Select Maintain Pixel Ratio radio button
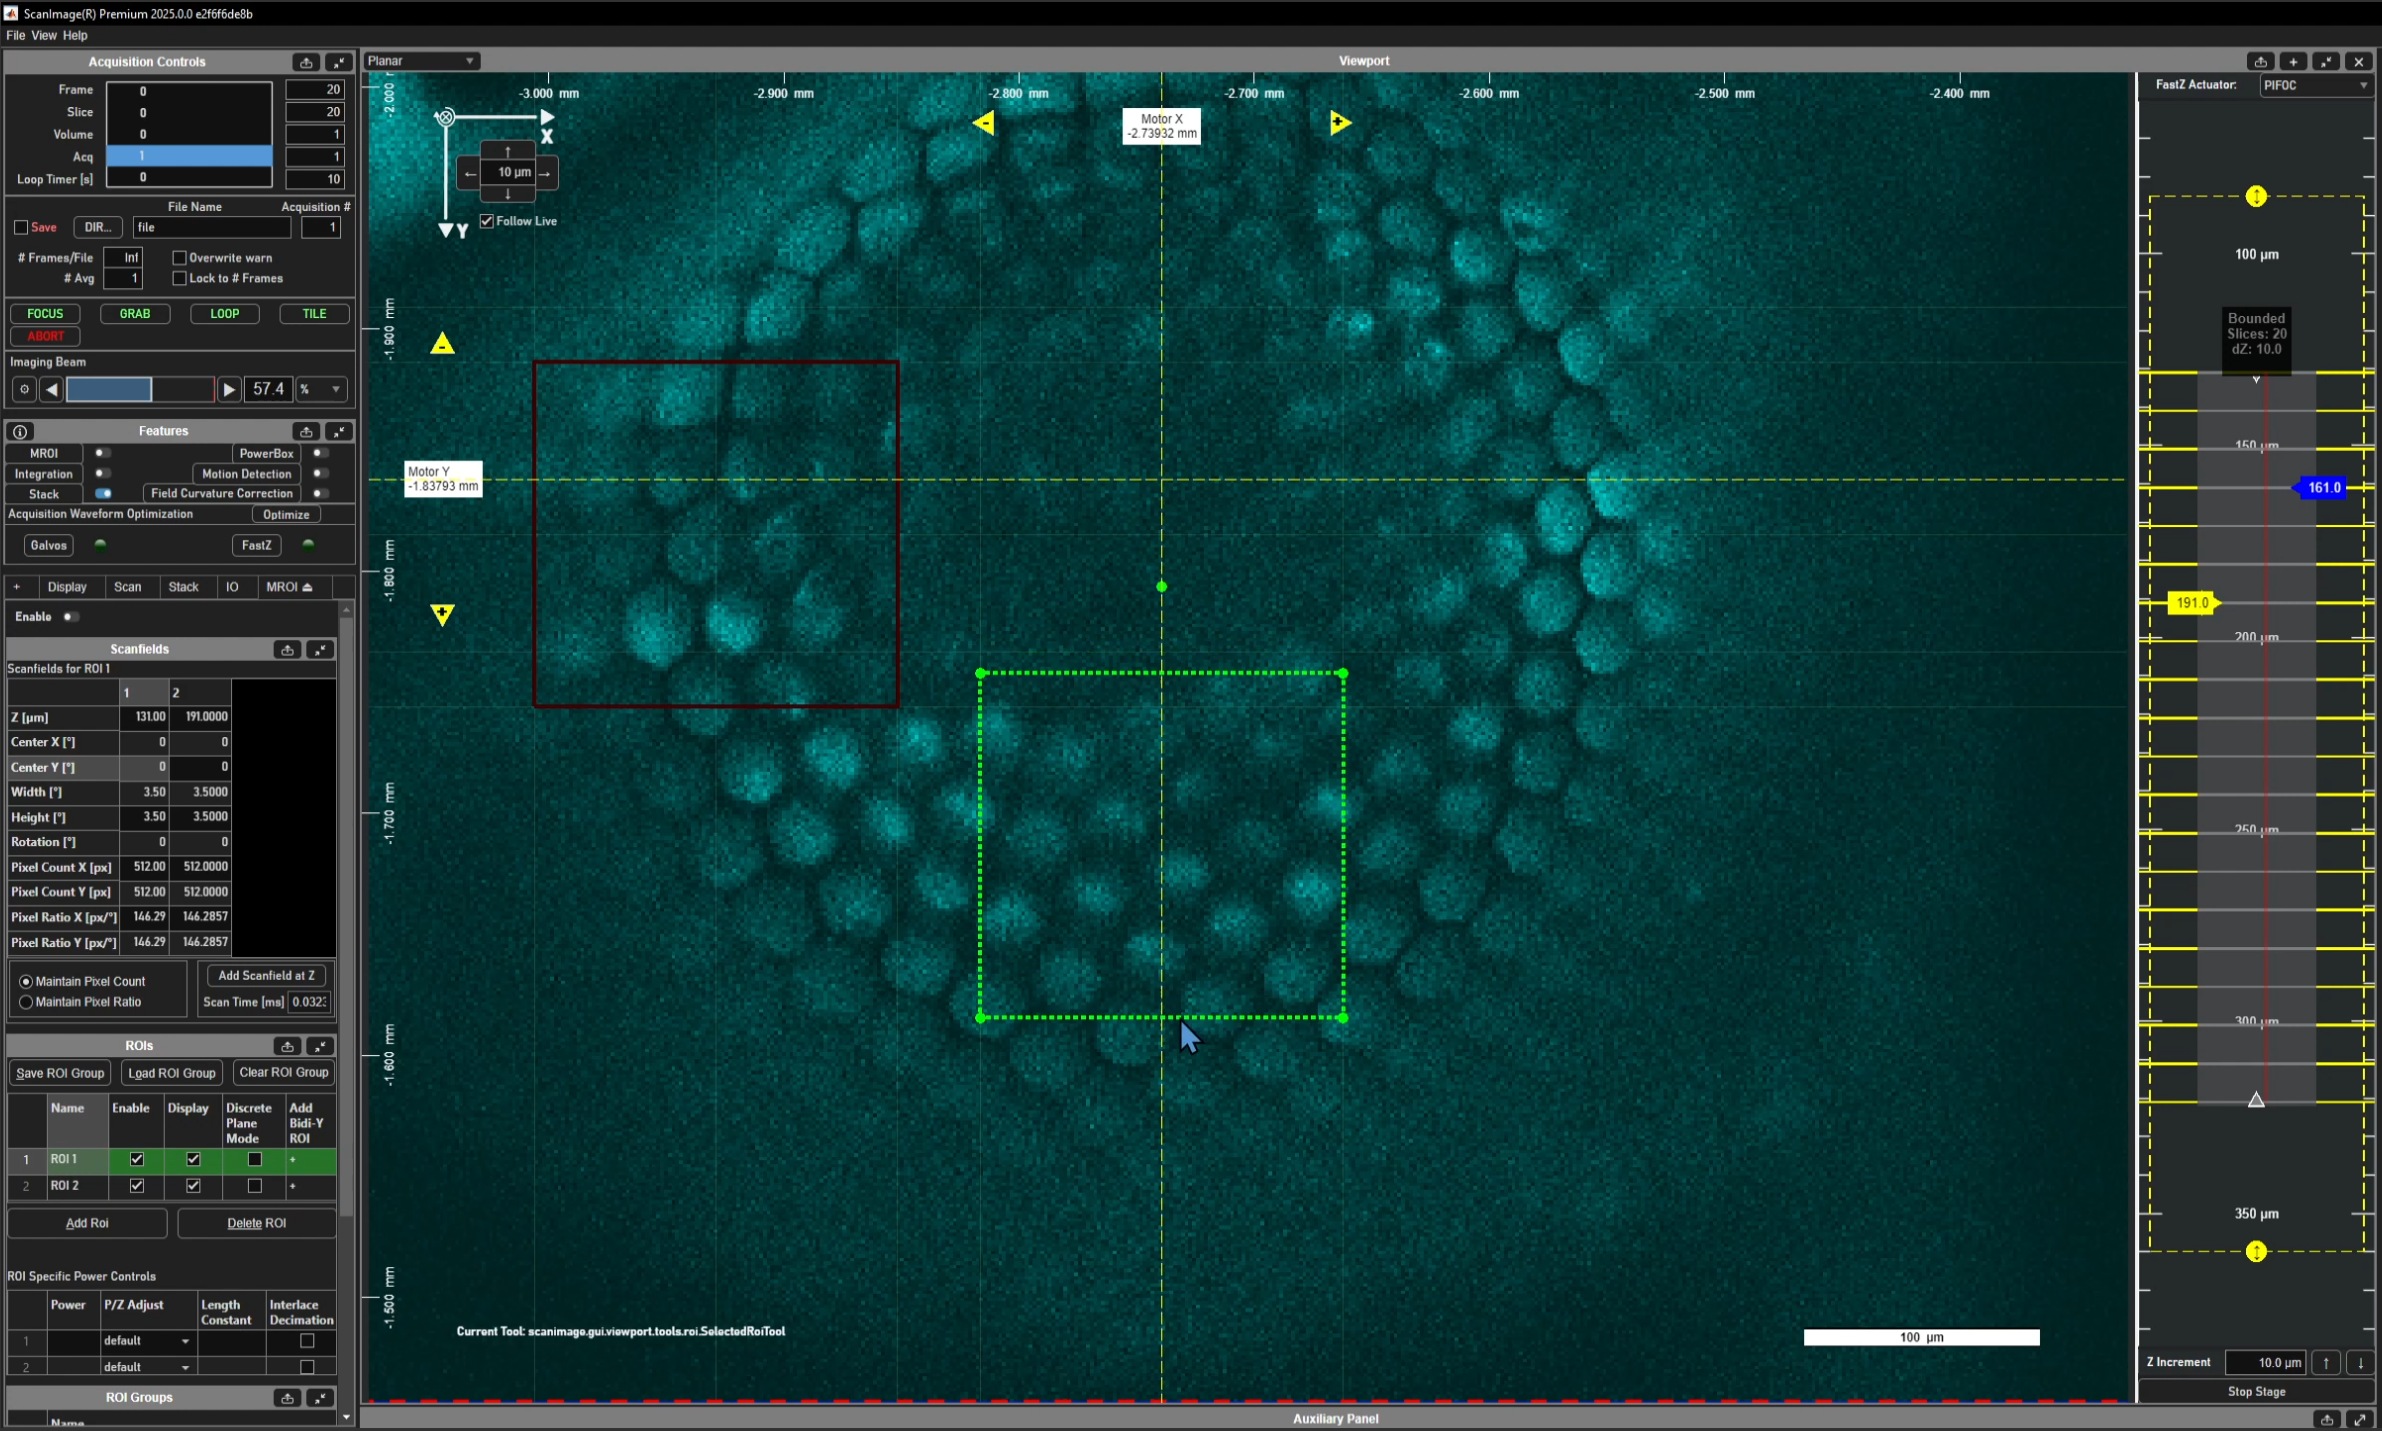This screenshot has height=1431, width=2382. pos(26,1002)
